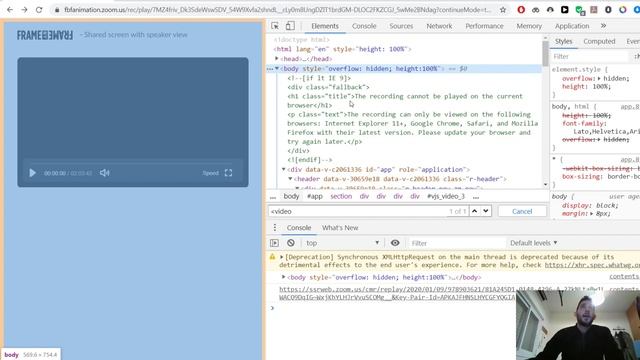Click #vjs_video_3 in the breadcrumb

pyautogui.click(x=446, y=196)
